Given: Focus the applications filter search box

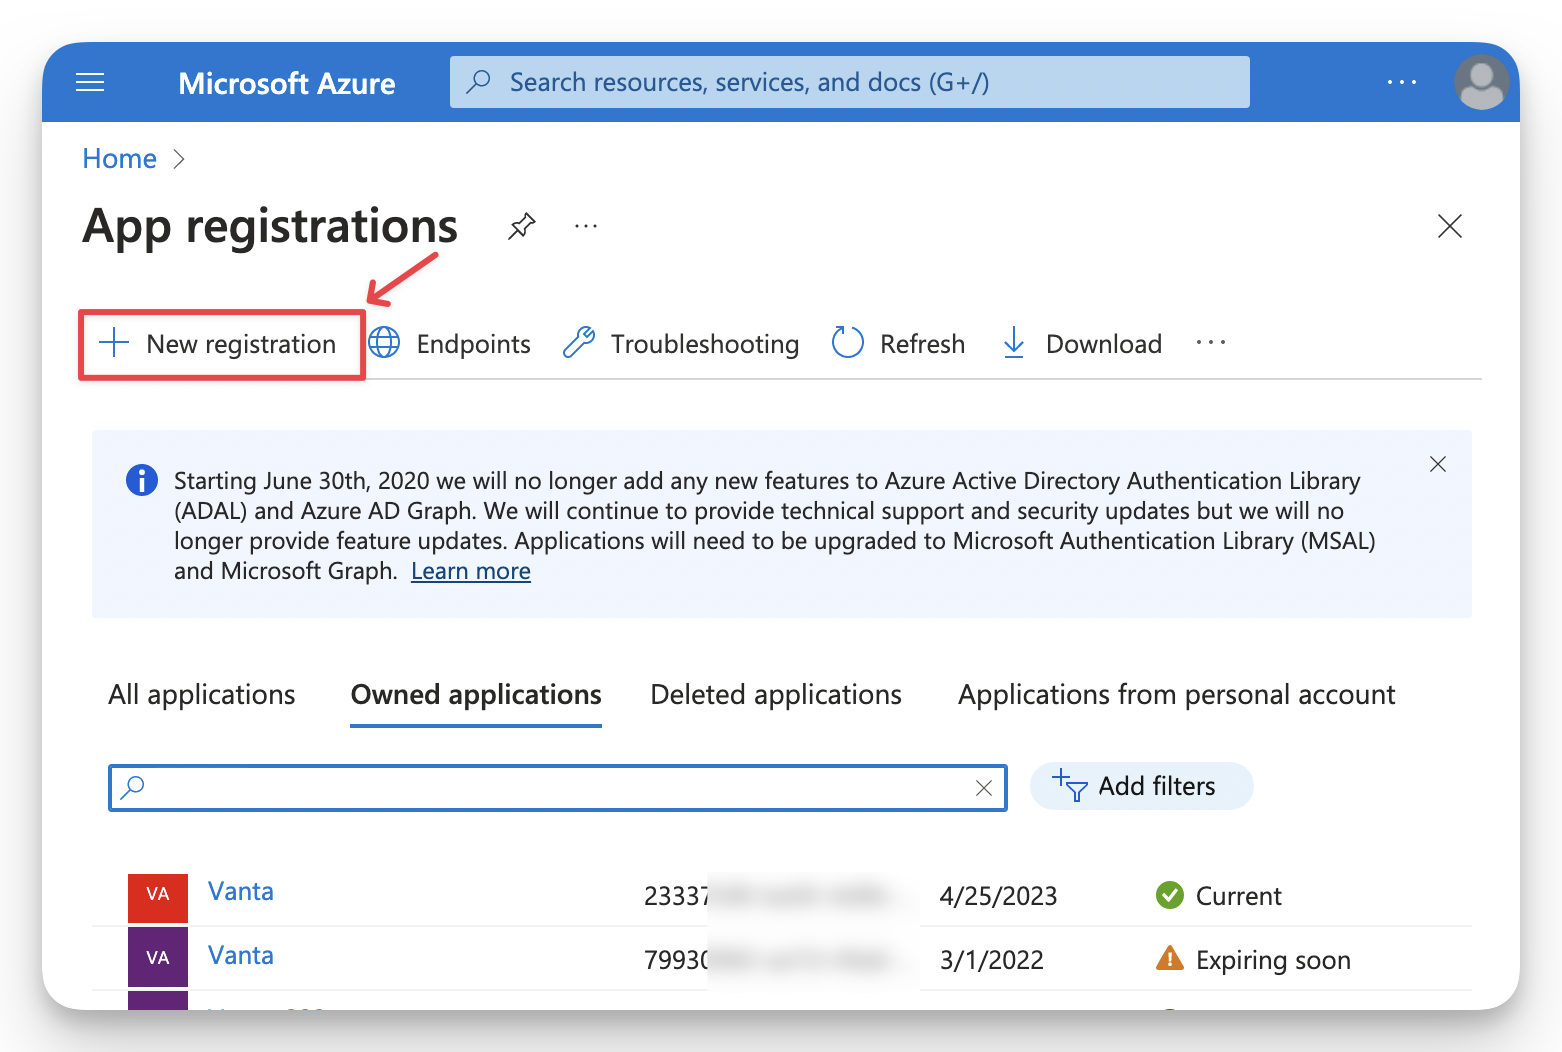Looking at the screenshot, I should [x=557, y=788].
